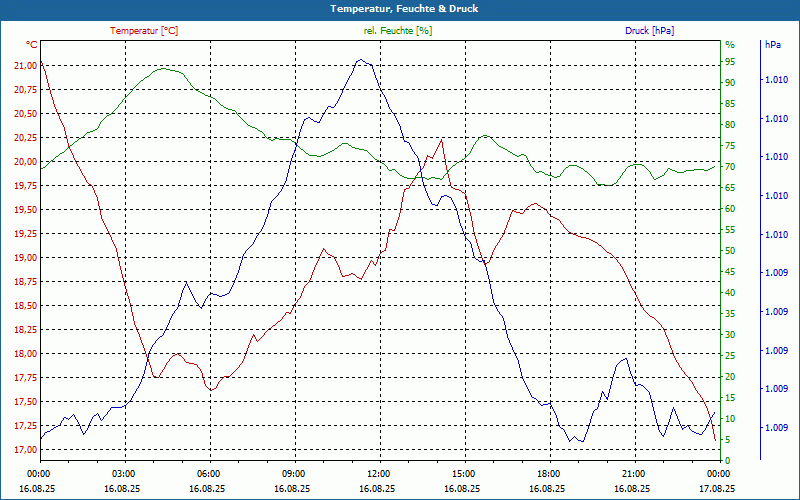Click the '21,00' temperature axis value
The image size is (800, 500).
pos(26,65)
